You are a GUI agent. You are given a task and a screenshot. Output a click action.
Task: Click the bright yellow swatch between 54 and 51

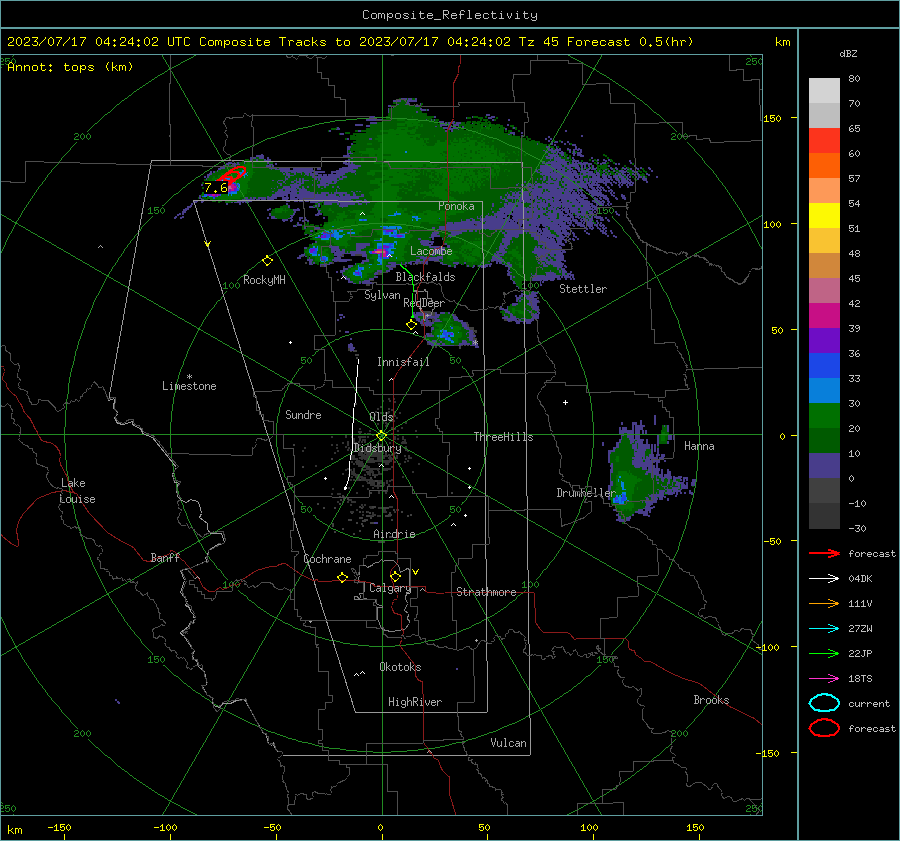tap(824, 216)
